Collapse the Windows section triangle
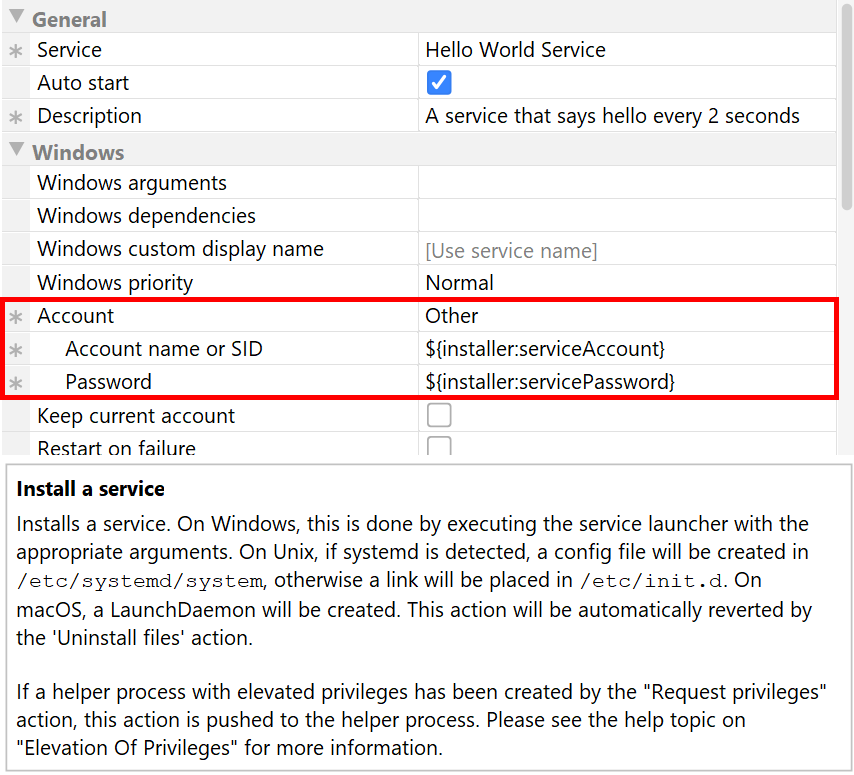Screen dimensions: 854x775 pyautogui.click(x=17, y=151)
